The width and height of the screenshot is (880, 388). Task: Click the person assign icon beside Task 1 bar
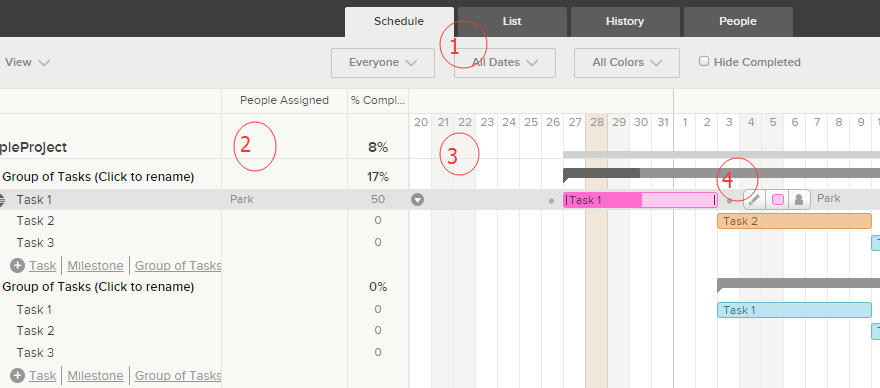pos(799,199)
